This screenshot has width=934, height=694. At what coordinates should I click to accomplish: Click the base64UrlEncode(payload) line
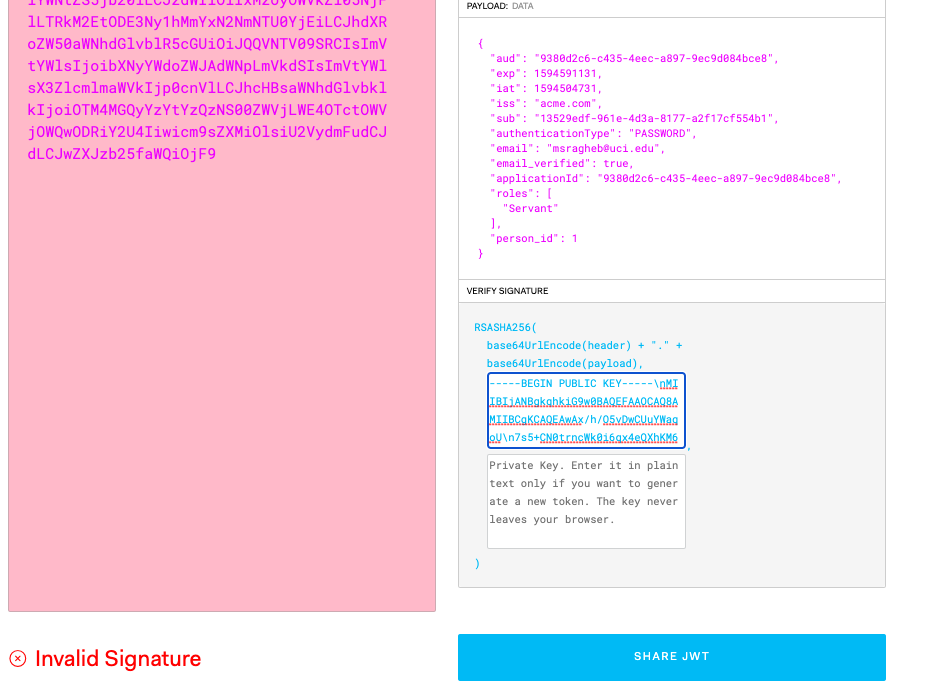point(565,363)
